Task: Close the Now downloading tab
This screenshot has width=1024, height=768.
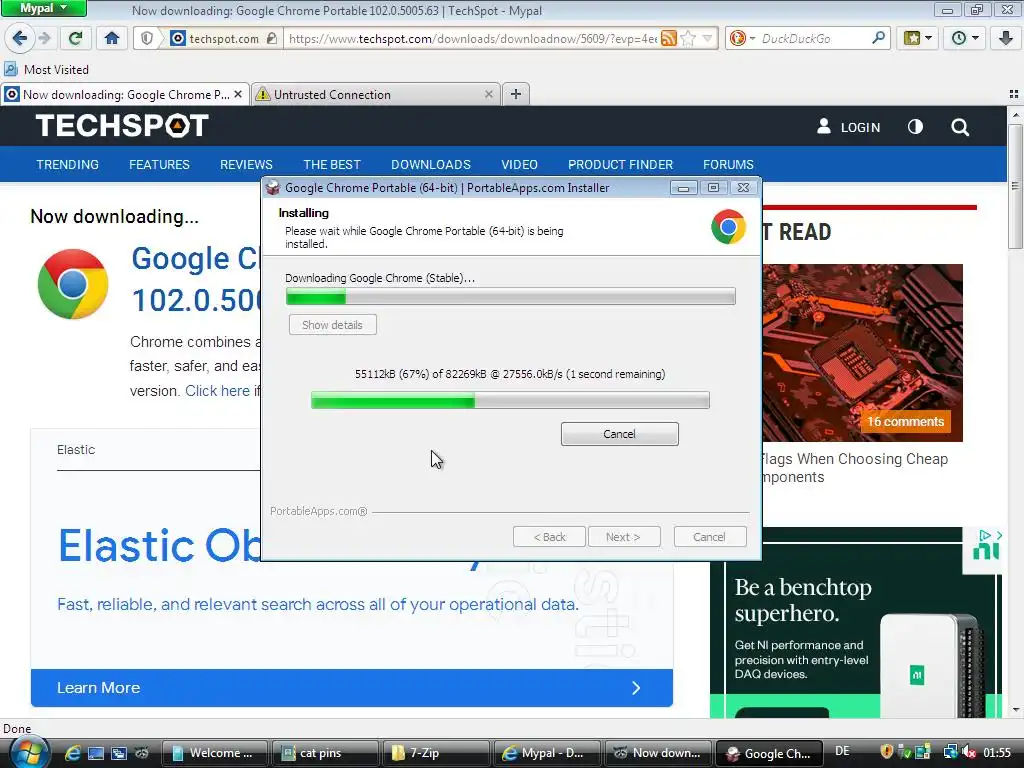Action: (x=238, y=94)
